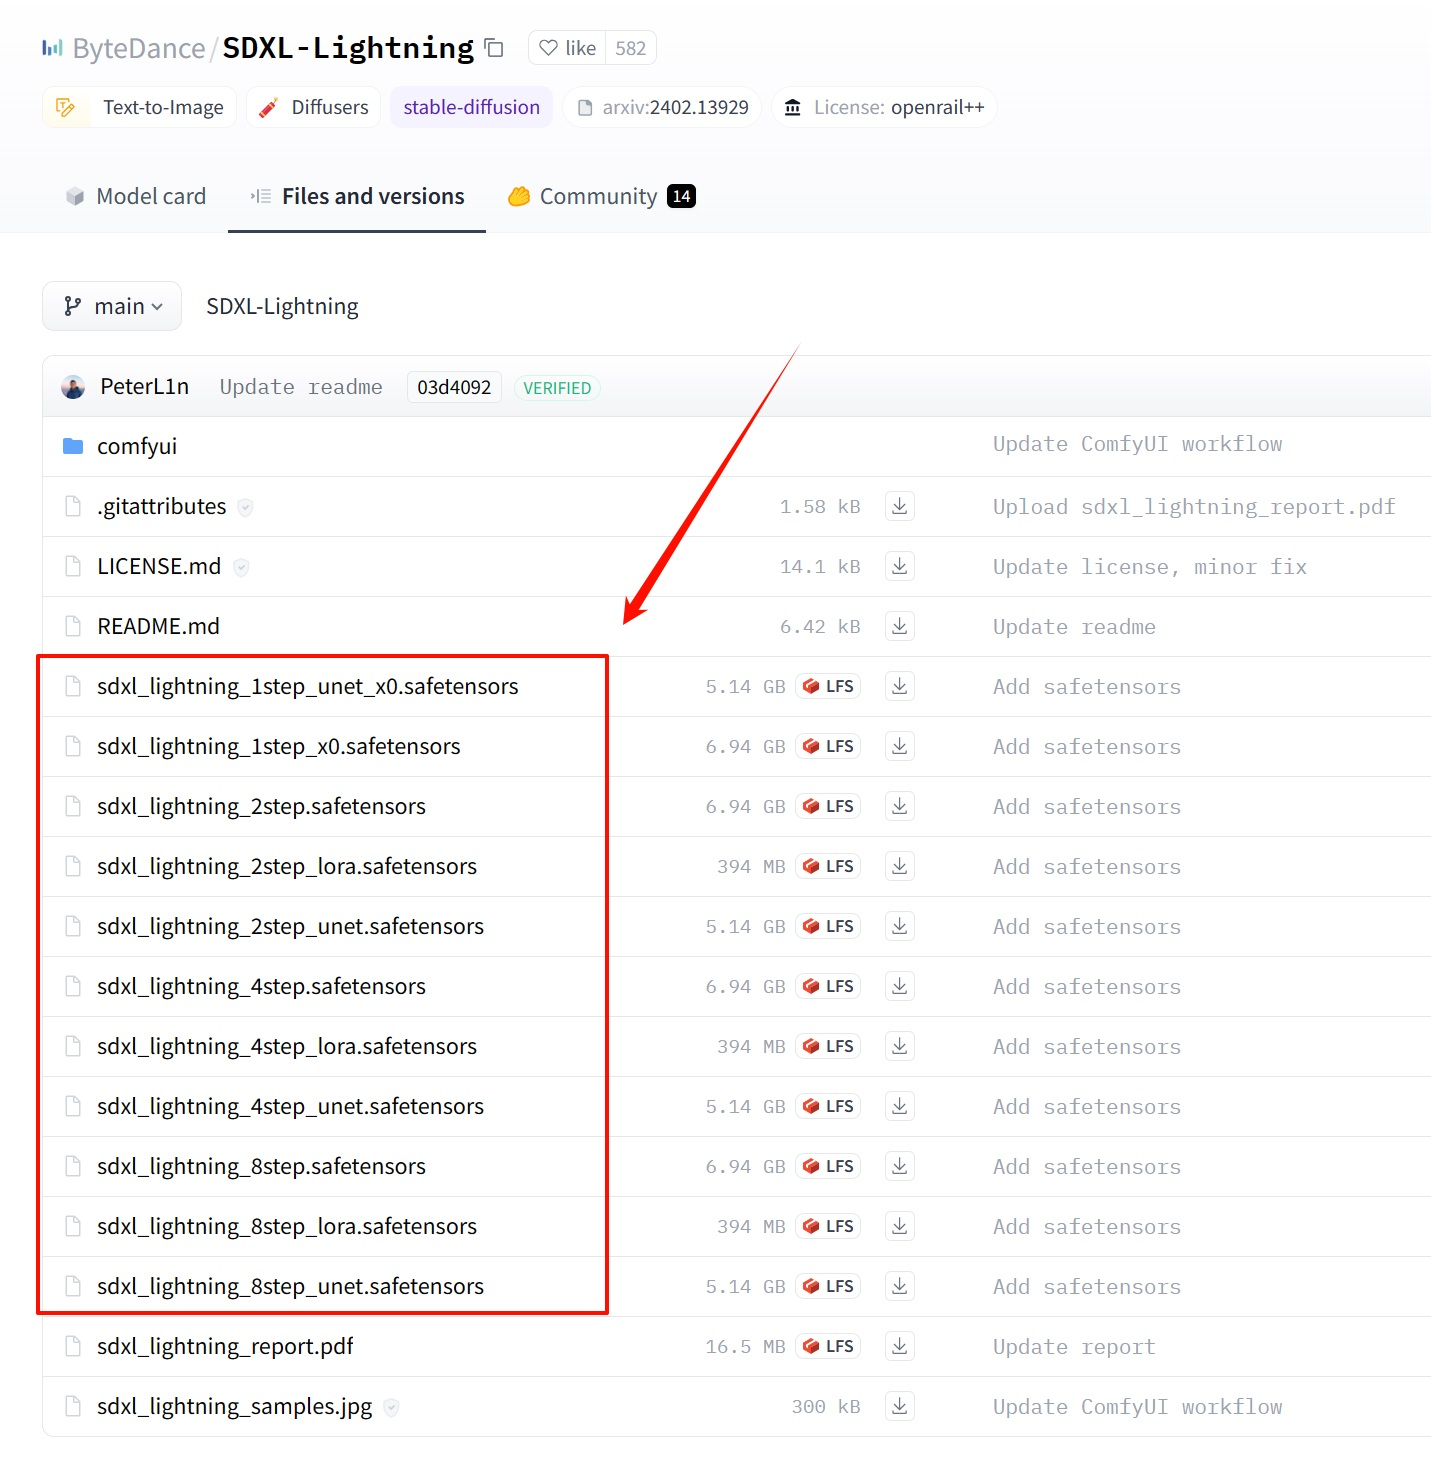Image resolution: width=1431 pixels, height=1474 pixels.
Task: Download sdxl_lightning_4step_lora.safetensors
Action: coord(900,1046)
